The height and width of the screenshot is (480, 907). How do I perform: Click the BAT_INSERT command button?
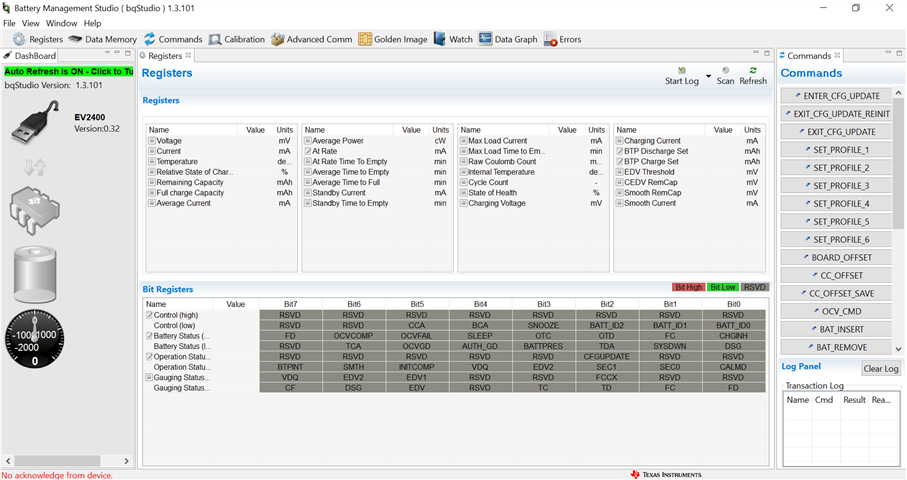click(835, 329)
